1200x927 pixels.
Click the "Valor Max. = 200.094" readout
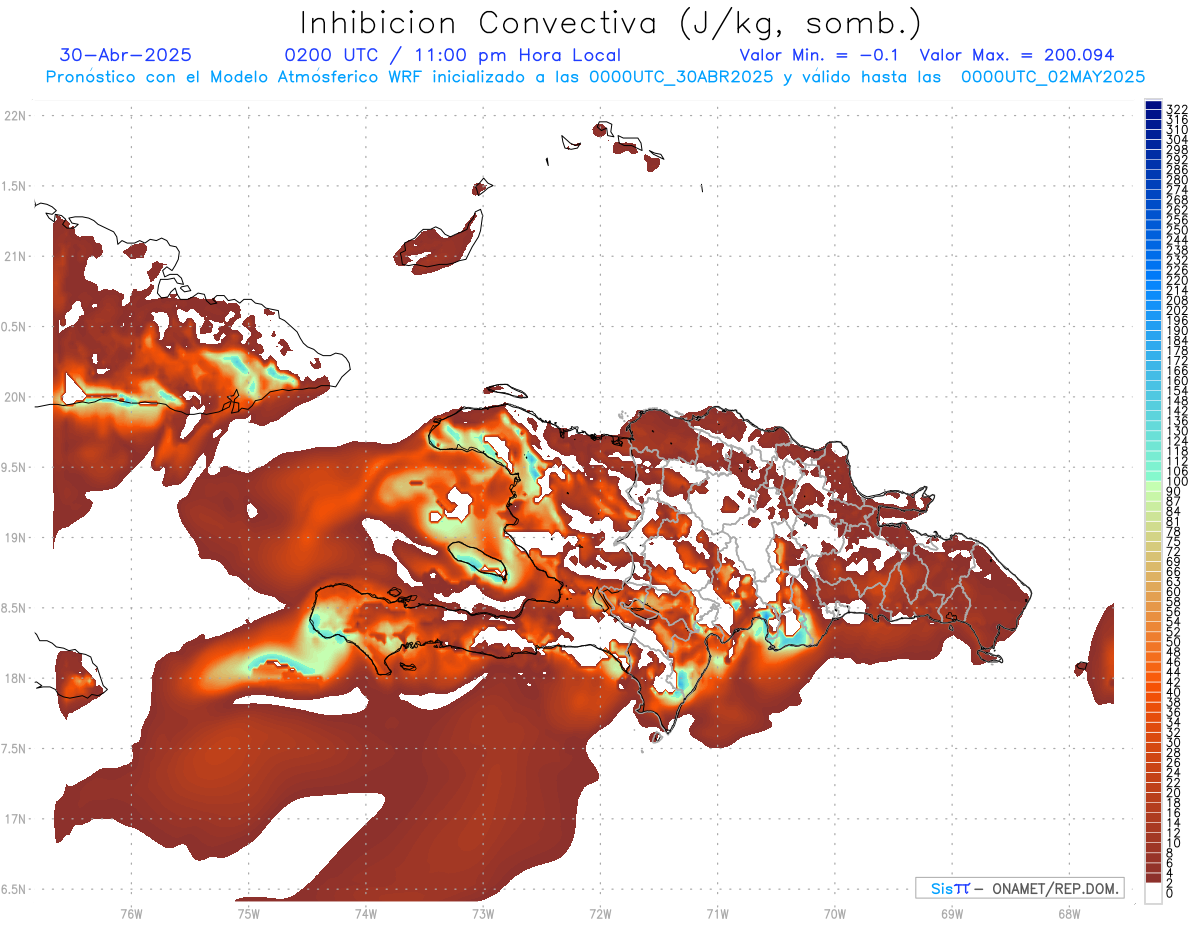click(x=1017, y=55)
